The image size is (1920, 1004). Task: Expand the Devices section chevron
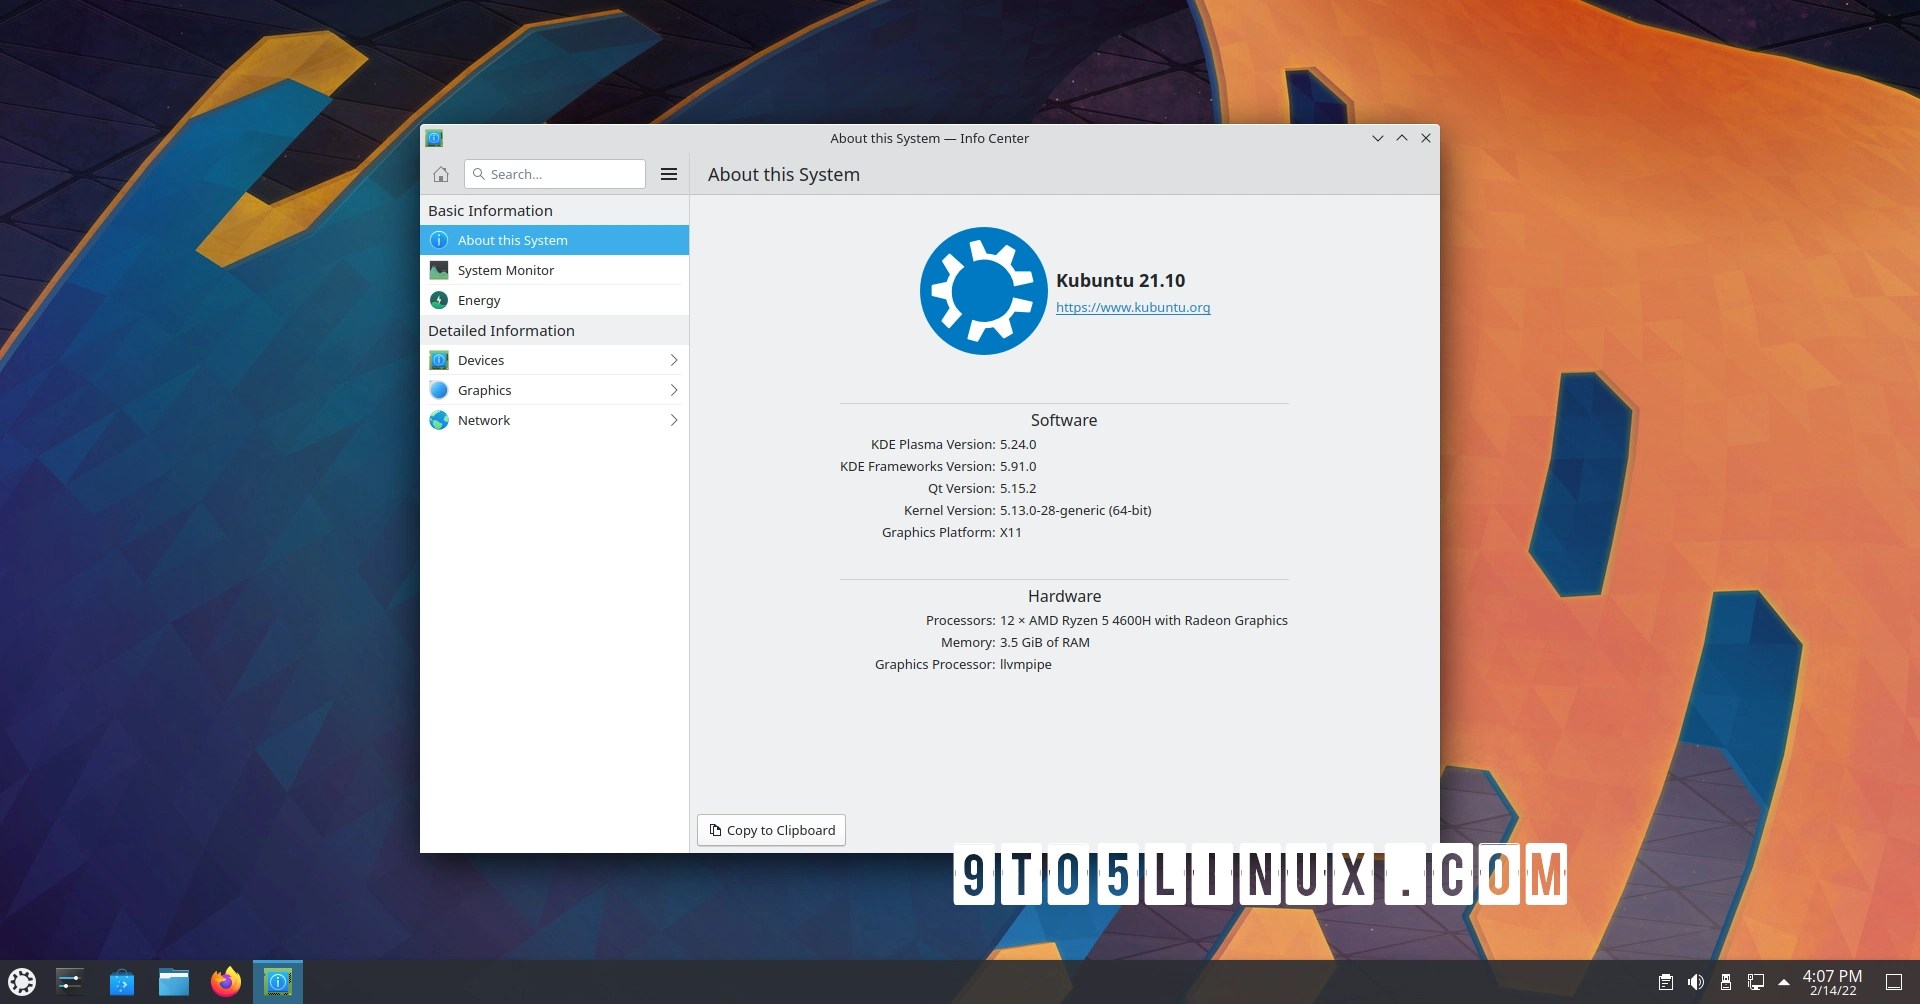pos(674,360)
